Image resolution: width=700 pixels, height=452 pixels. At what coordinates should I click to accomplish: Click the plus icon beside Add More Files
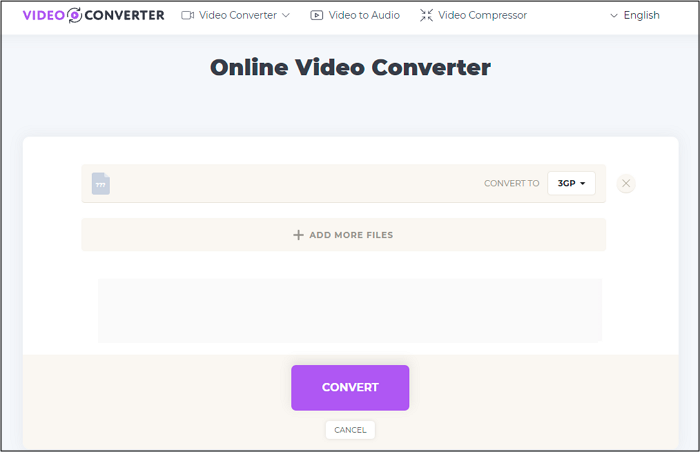coord(298,235)
